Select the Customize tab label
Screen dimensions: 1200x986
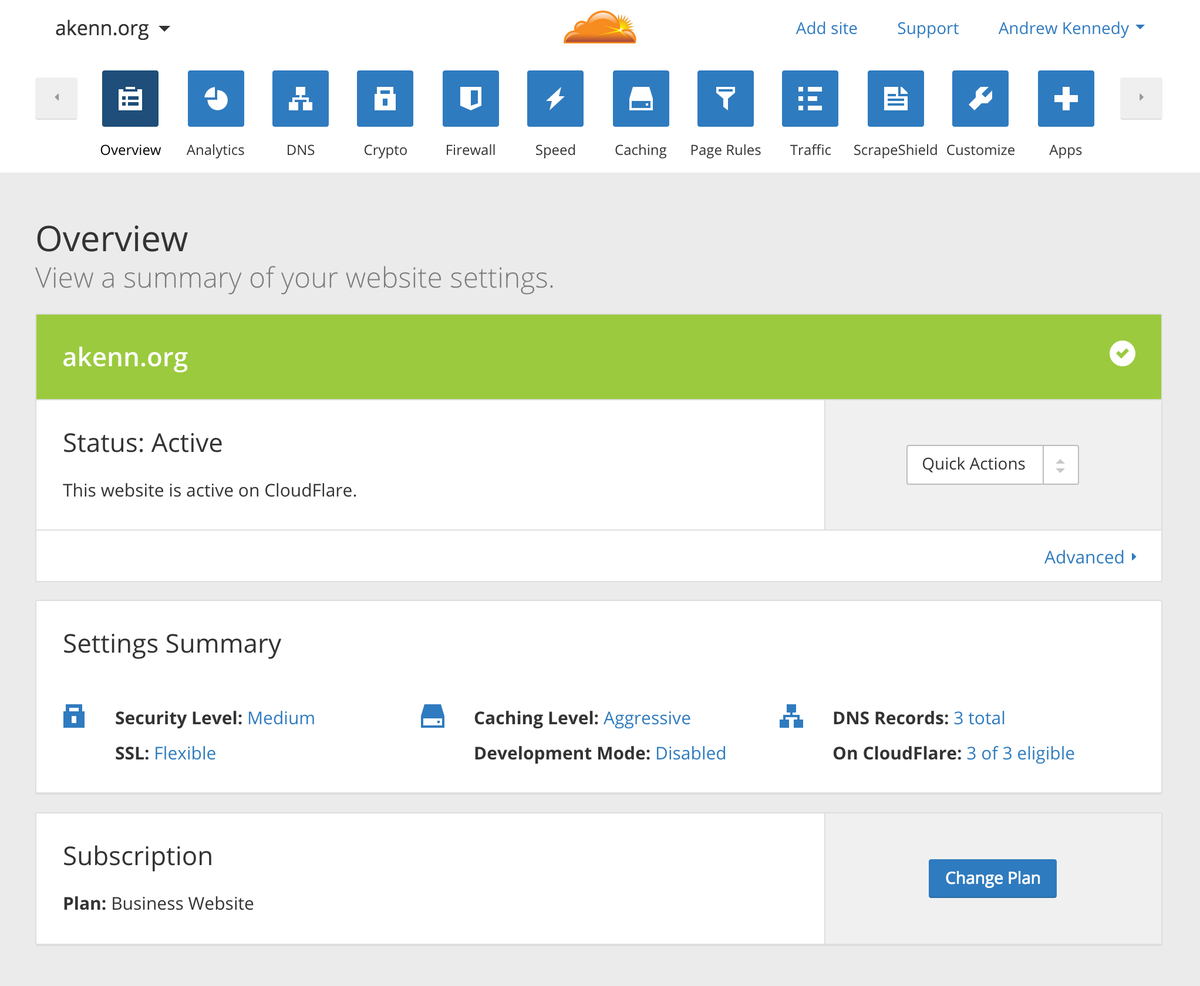980,150
